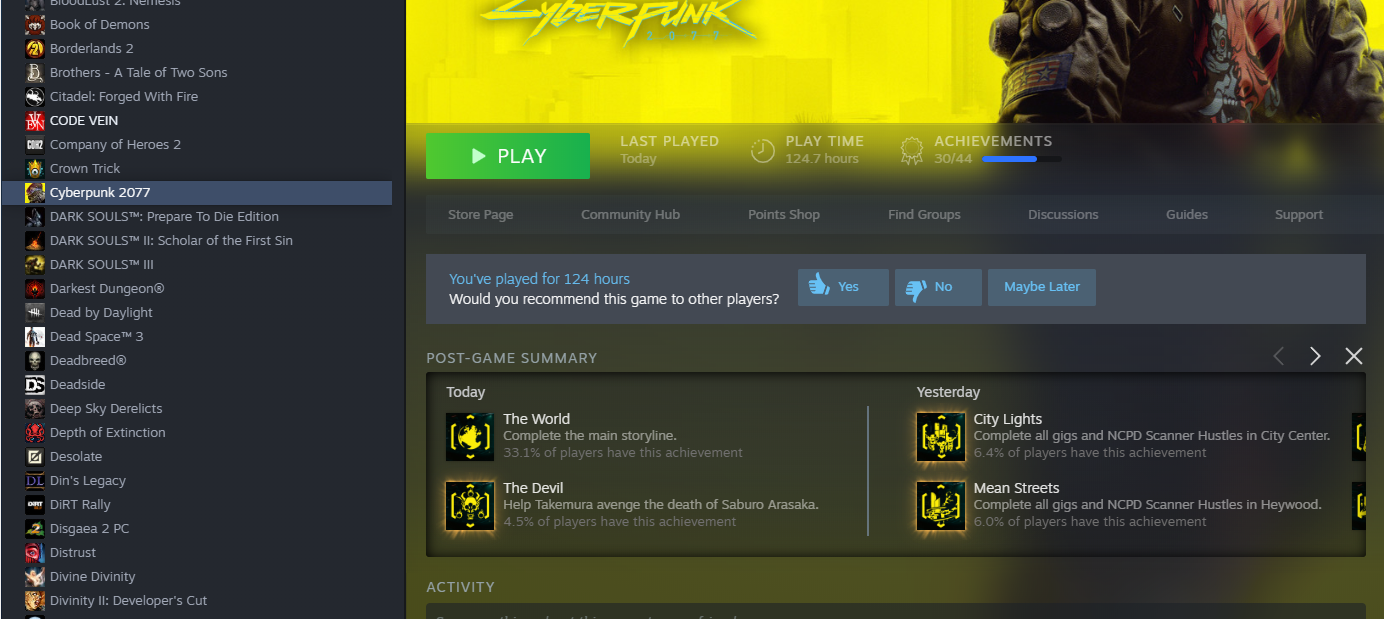Click 'You've played for 124 hours' text

pos(540,279)
